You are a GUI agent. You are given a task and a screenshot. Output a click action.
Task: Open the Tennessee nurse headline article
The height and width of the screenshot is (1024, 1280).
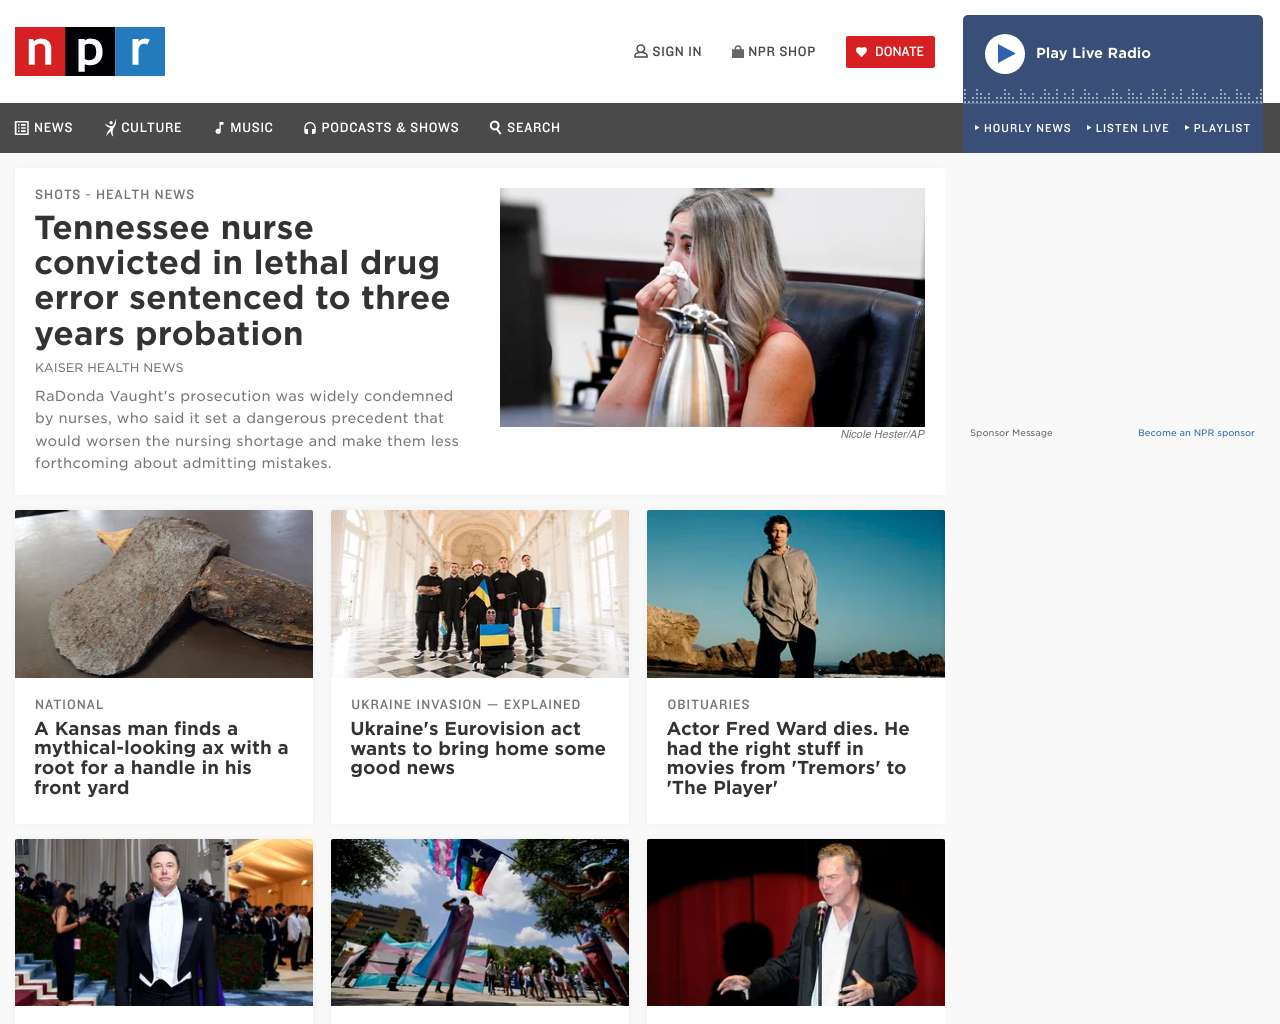coord(242,281)
